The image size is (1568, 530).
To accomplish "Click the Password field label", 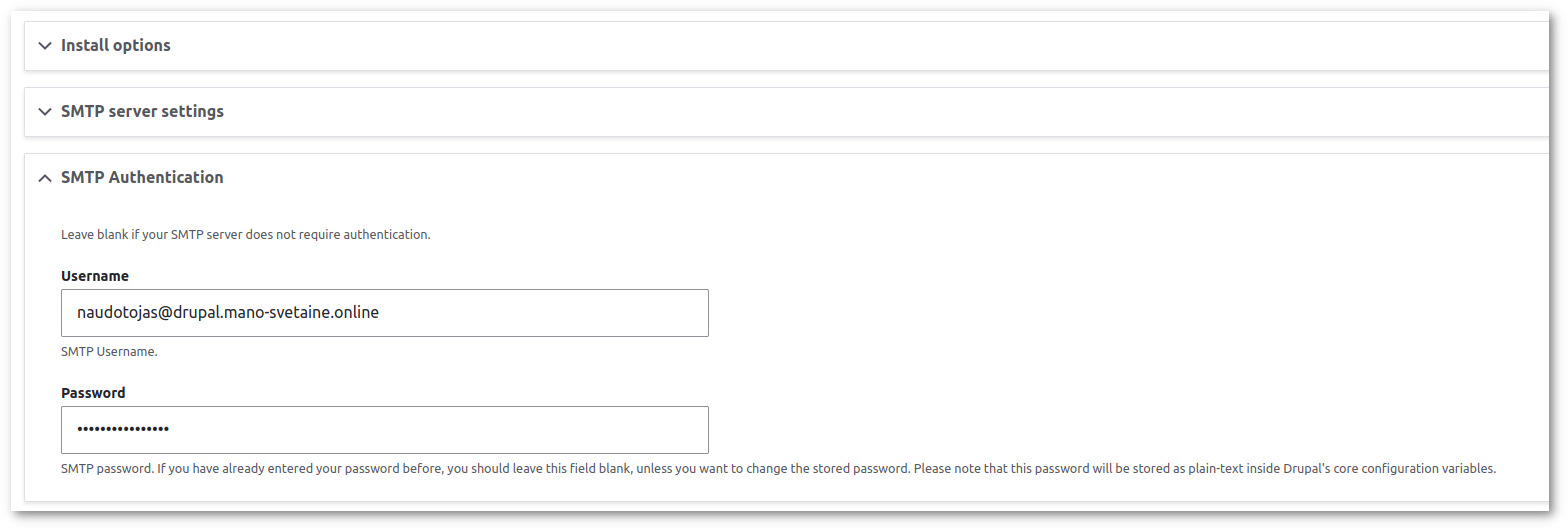I will (93, 393).
